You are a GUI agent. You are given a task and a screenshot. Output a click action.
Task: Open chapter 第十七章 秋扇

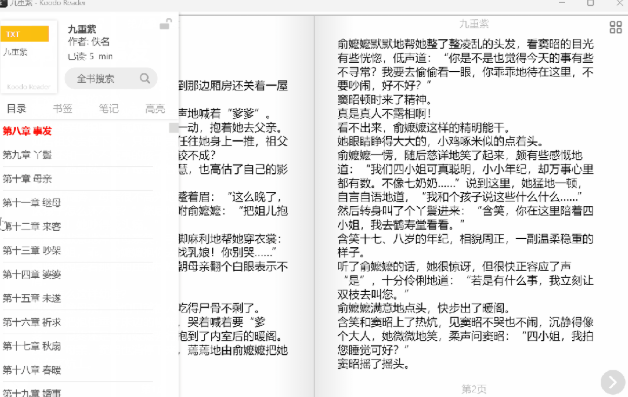(x=32, y=346)
